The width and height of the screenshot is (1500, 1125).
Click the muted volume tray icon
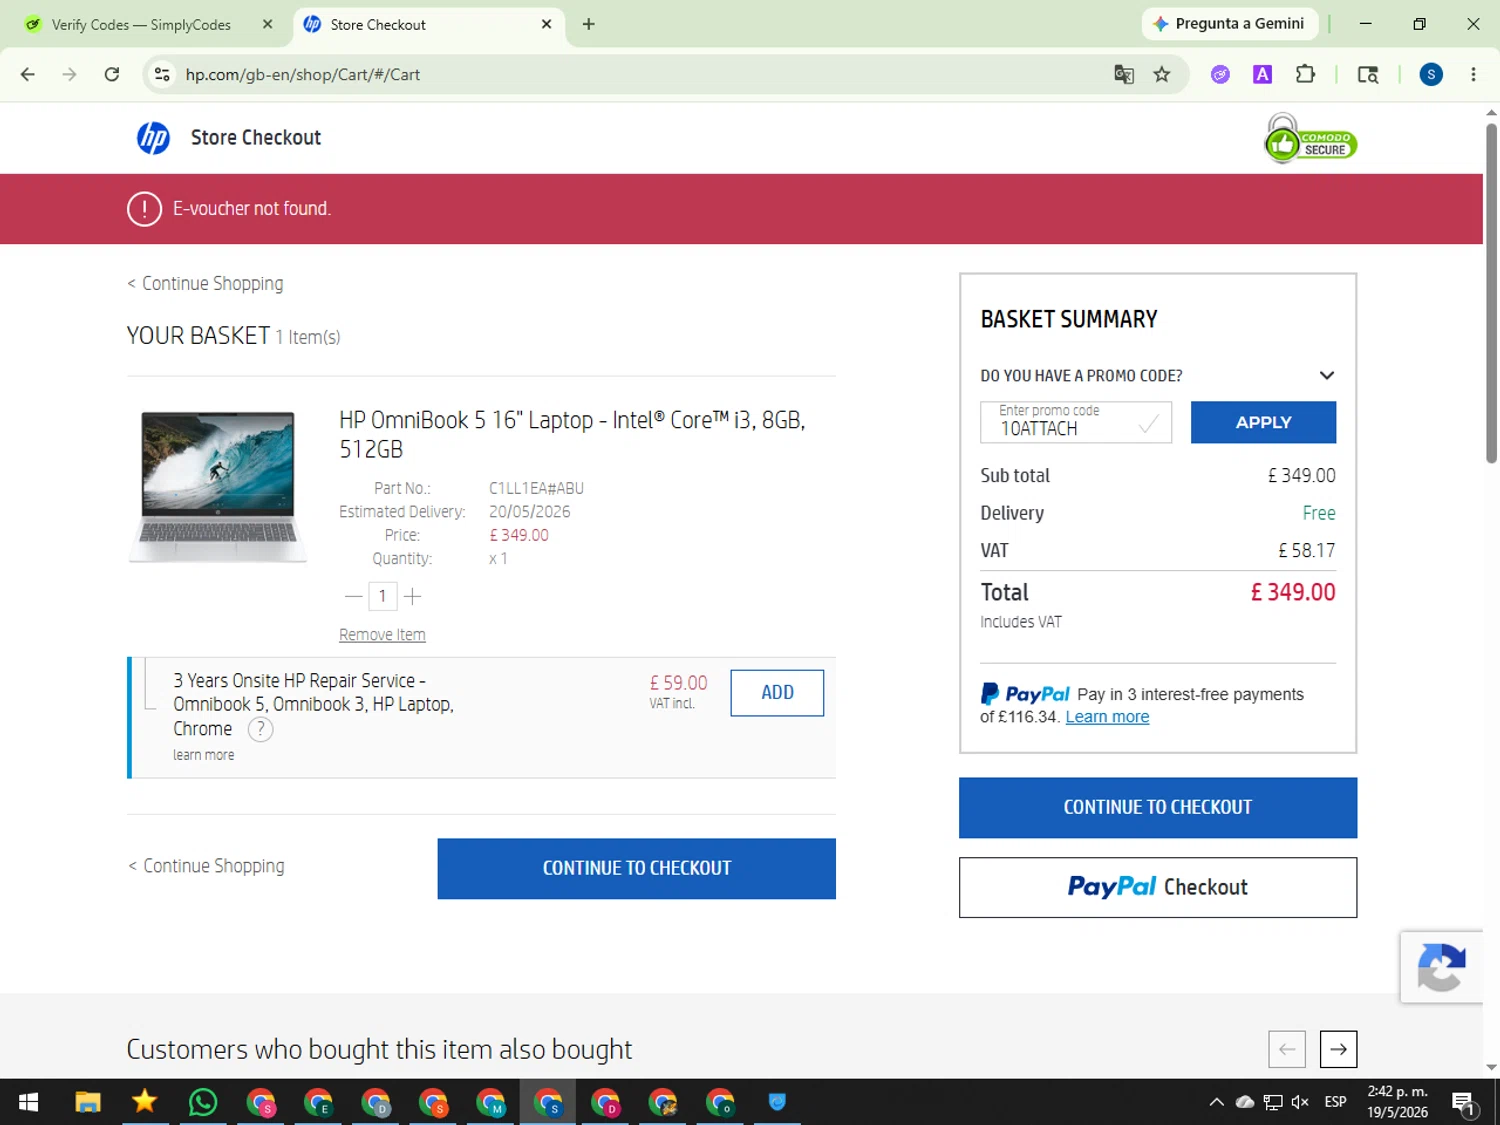click(1300, 1102)
